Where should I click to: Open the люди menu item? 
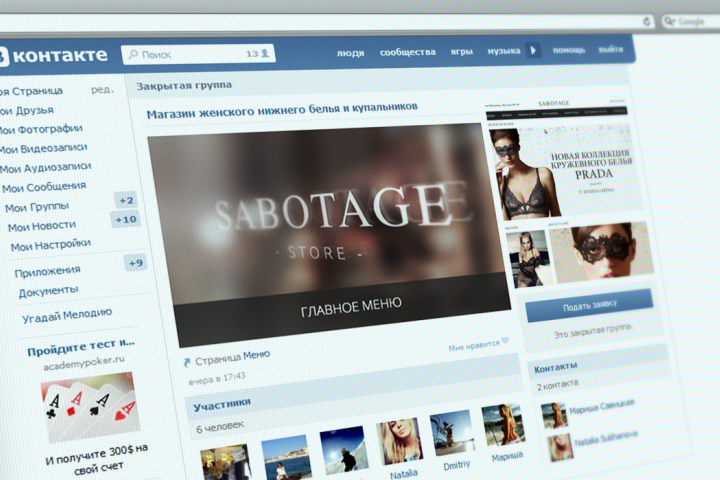pyautogui.click(x=350, y=53)
